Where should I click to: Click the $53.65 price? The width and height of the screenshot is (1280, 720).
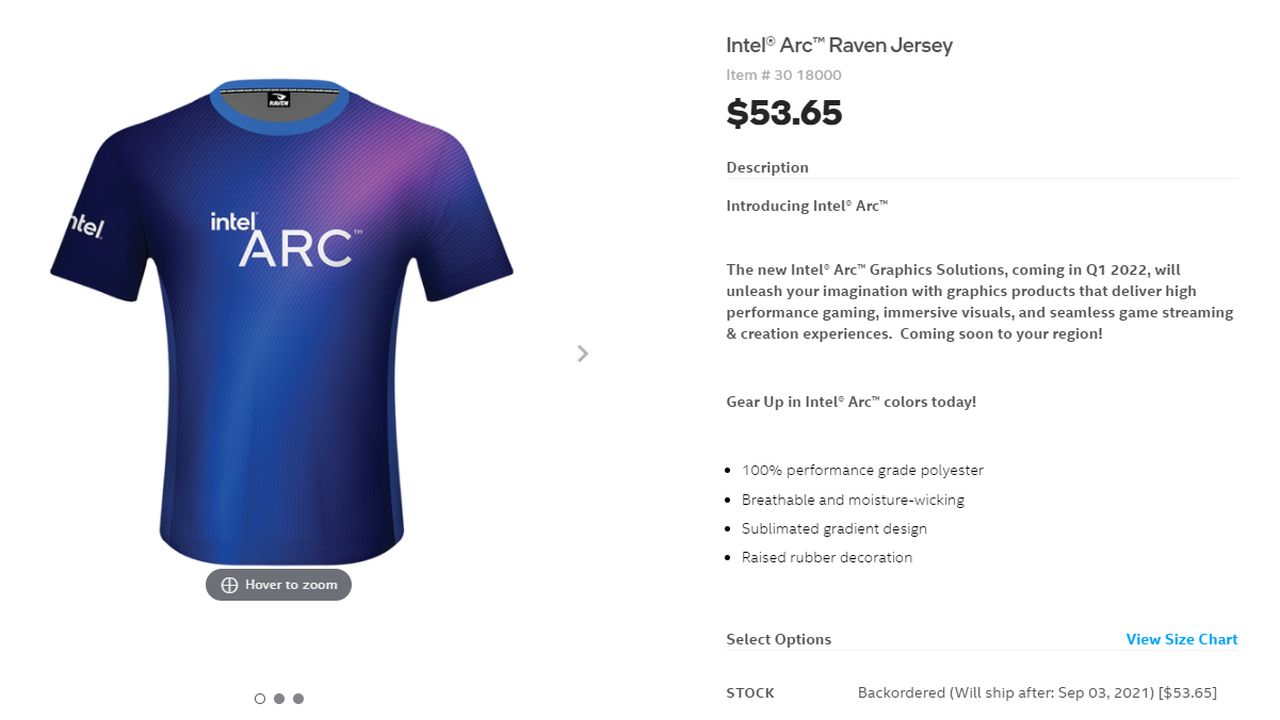(784, 113)
